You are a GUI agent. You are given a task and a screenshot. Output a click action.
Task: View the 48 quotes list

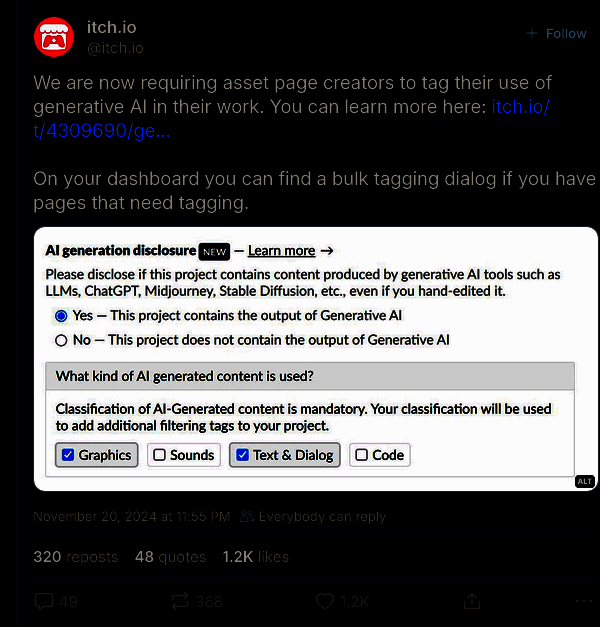click(x=170, y=557)
